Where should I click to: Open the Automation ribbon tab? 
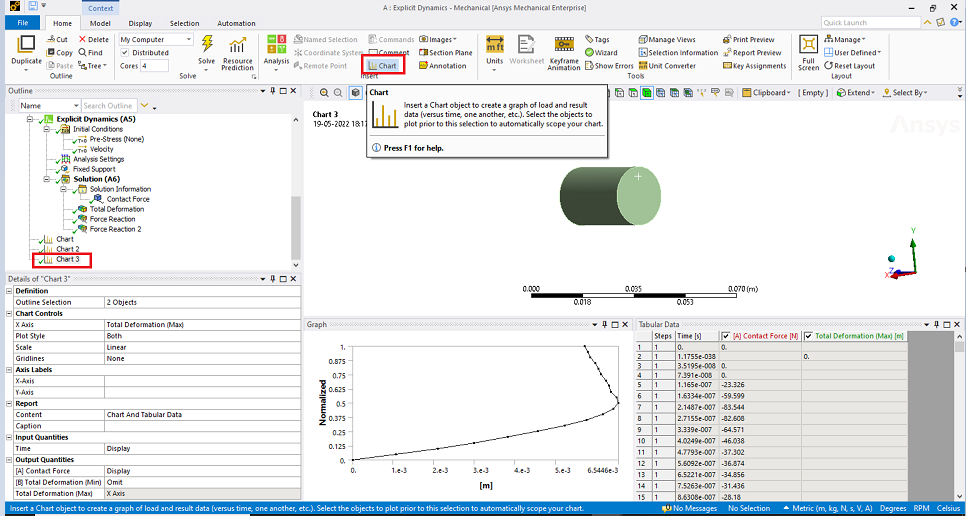point(236,23)
